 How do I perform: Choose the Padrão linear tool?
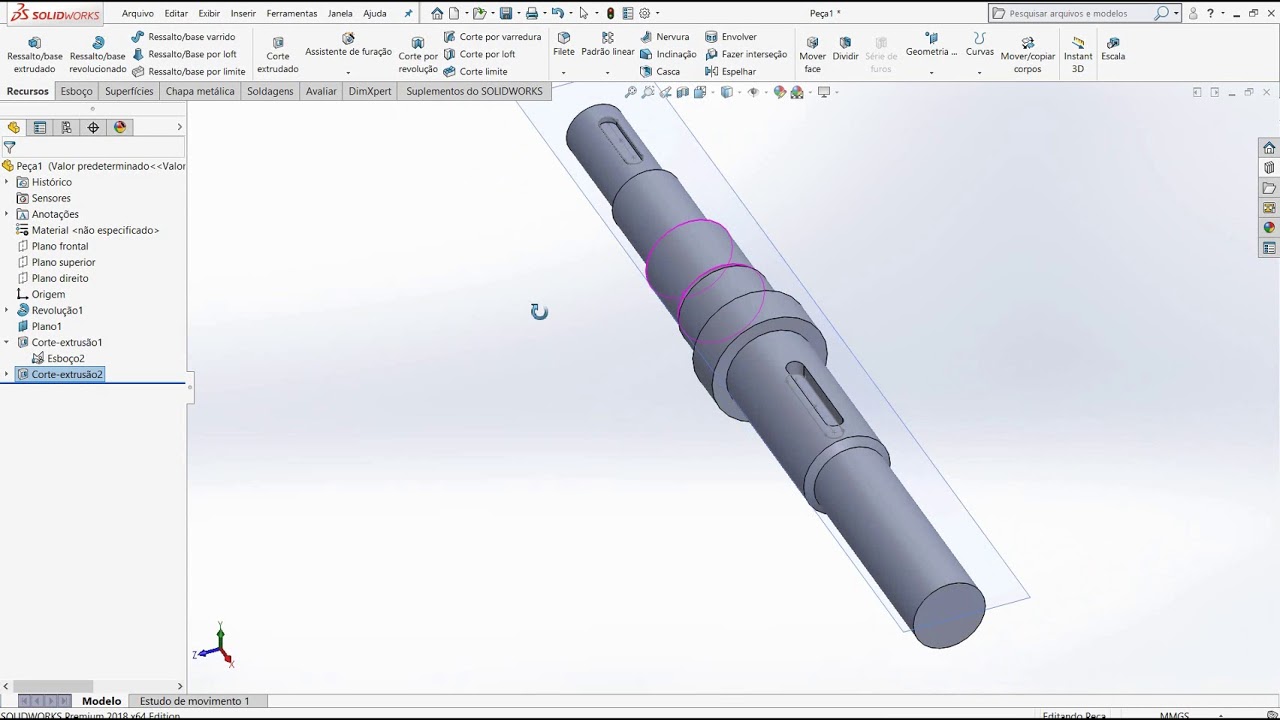(x=608, y=45)
